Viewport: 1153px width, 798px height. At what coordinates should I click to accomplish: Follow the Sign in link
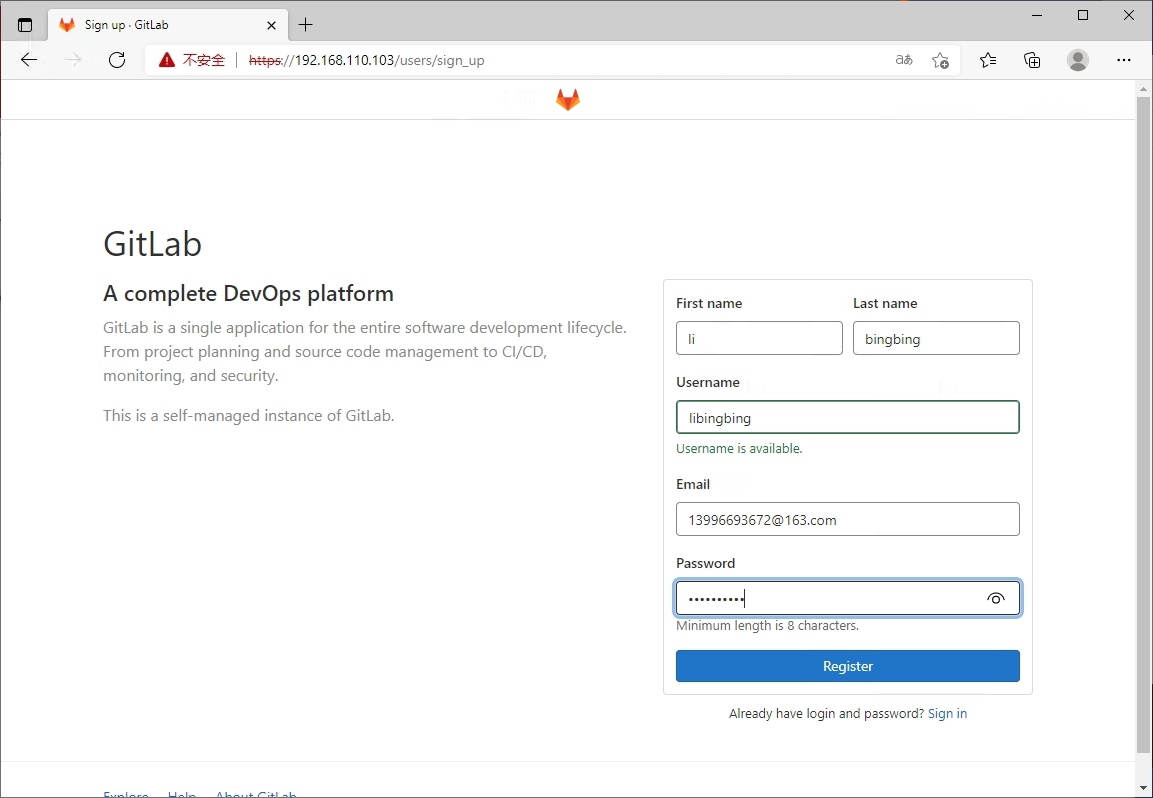coord(947,713)
